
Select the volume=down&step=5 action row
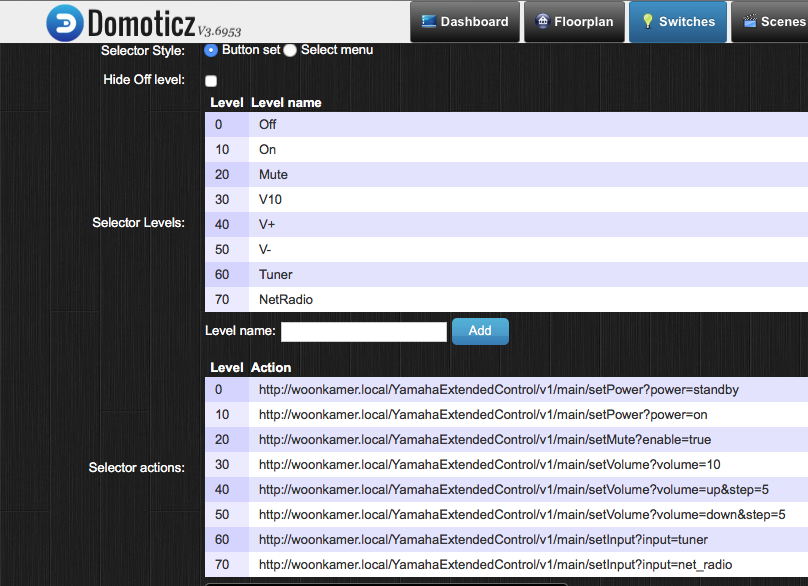click(x=507, y=514)
